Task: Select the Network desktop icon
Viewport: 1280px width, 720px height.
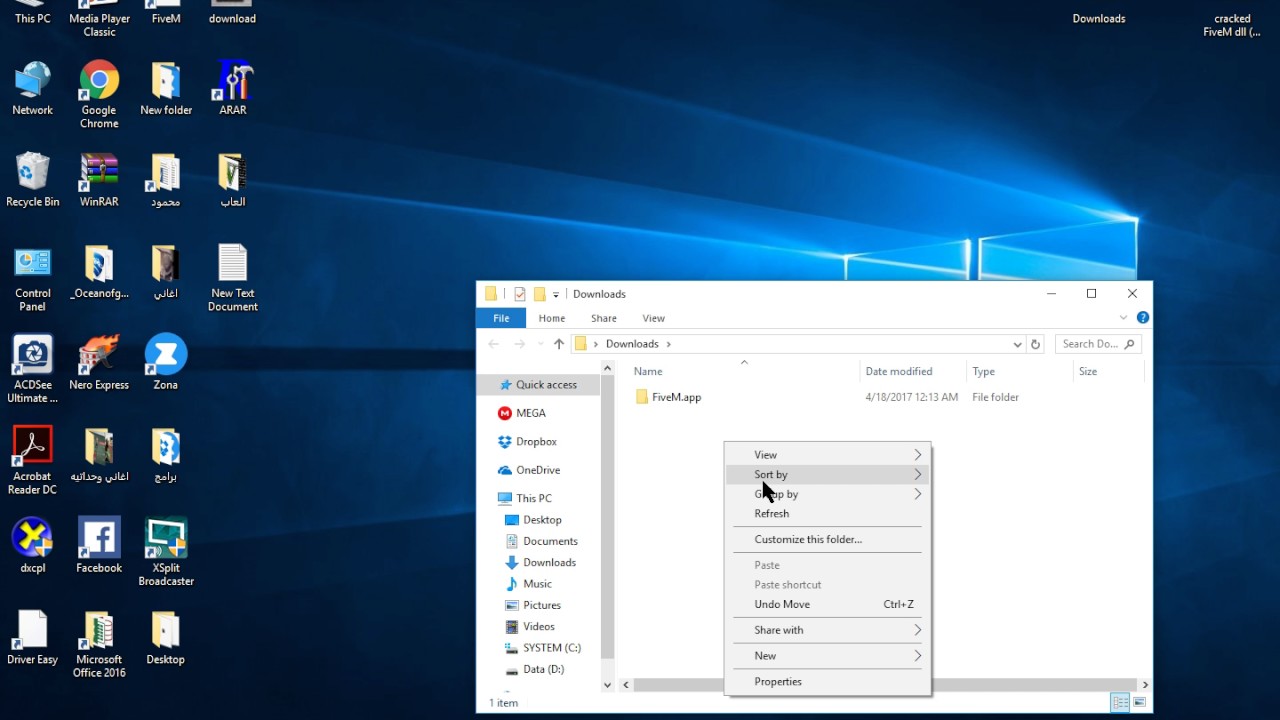Action: [x=33, y=89]
